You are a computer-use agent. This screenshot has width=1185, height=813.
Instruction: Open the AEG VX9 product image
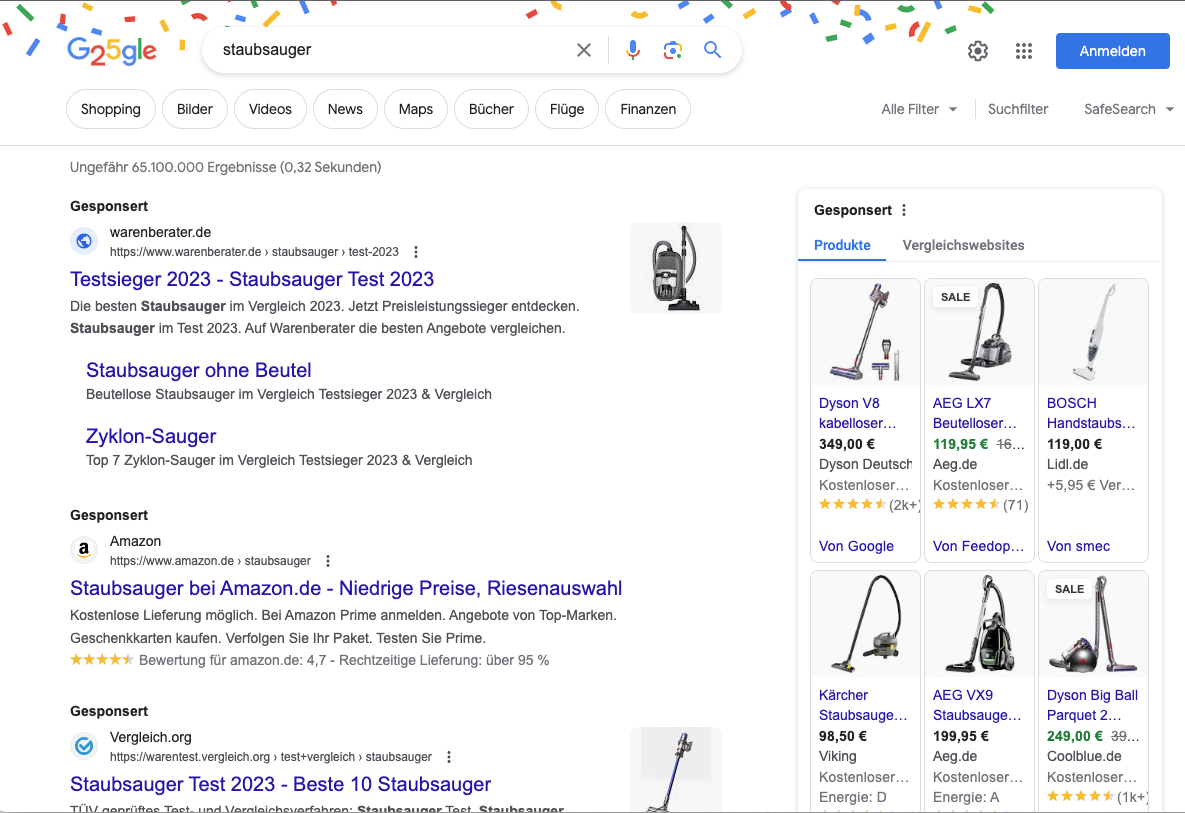point(979,623)
